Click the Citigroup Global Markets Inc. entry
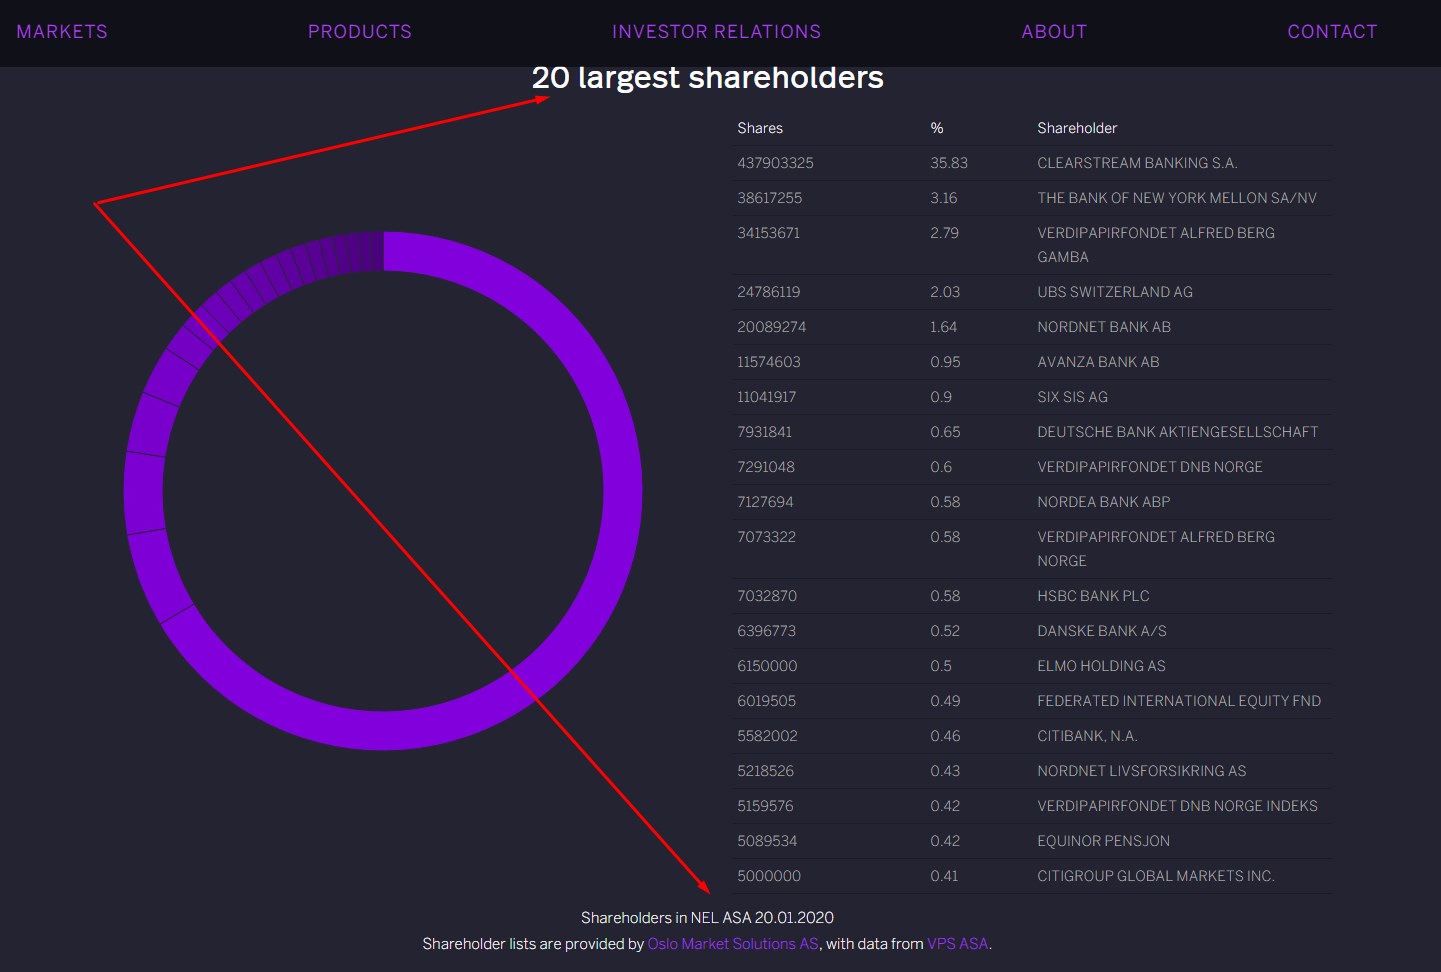This screenshot has height=972, width=1441. pyautogui.click(x=1155, y=876)
